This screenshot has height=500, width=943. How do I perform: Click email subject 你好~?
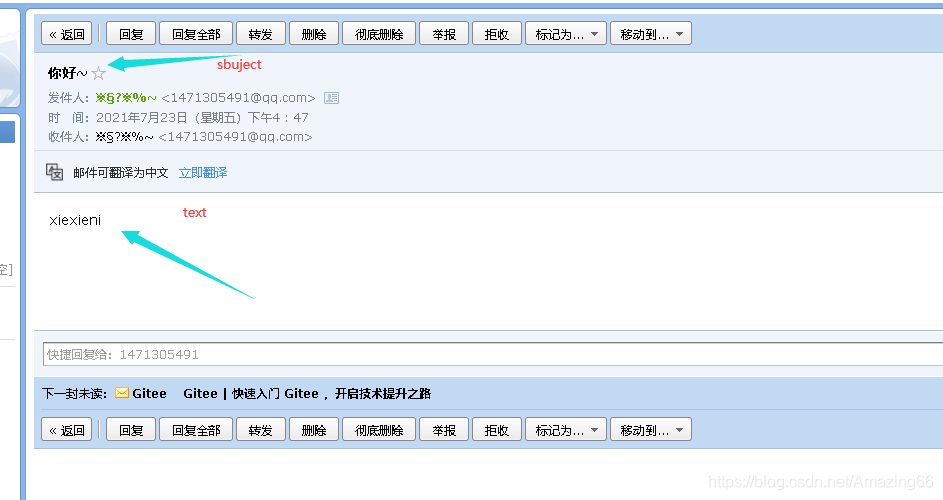[x=67, y=73]
